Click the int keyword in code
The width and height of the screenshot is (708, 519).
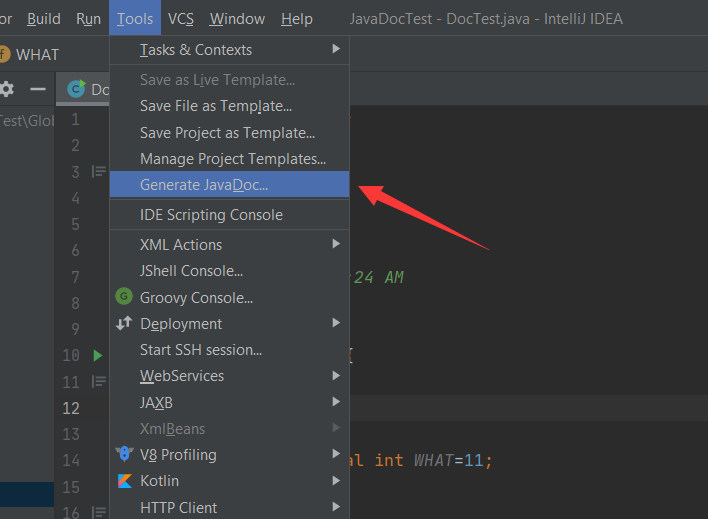point(389,460)
